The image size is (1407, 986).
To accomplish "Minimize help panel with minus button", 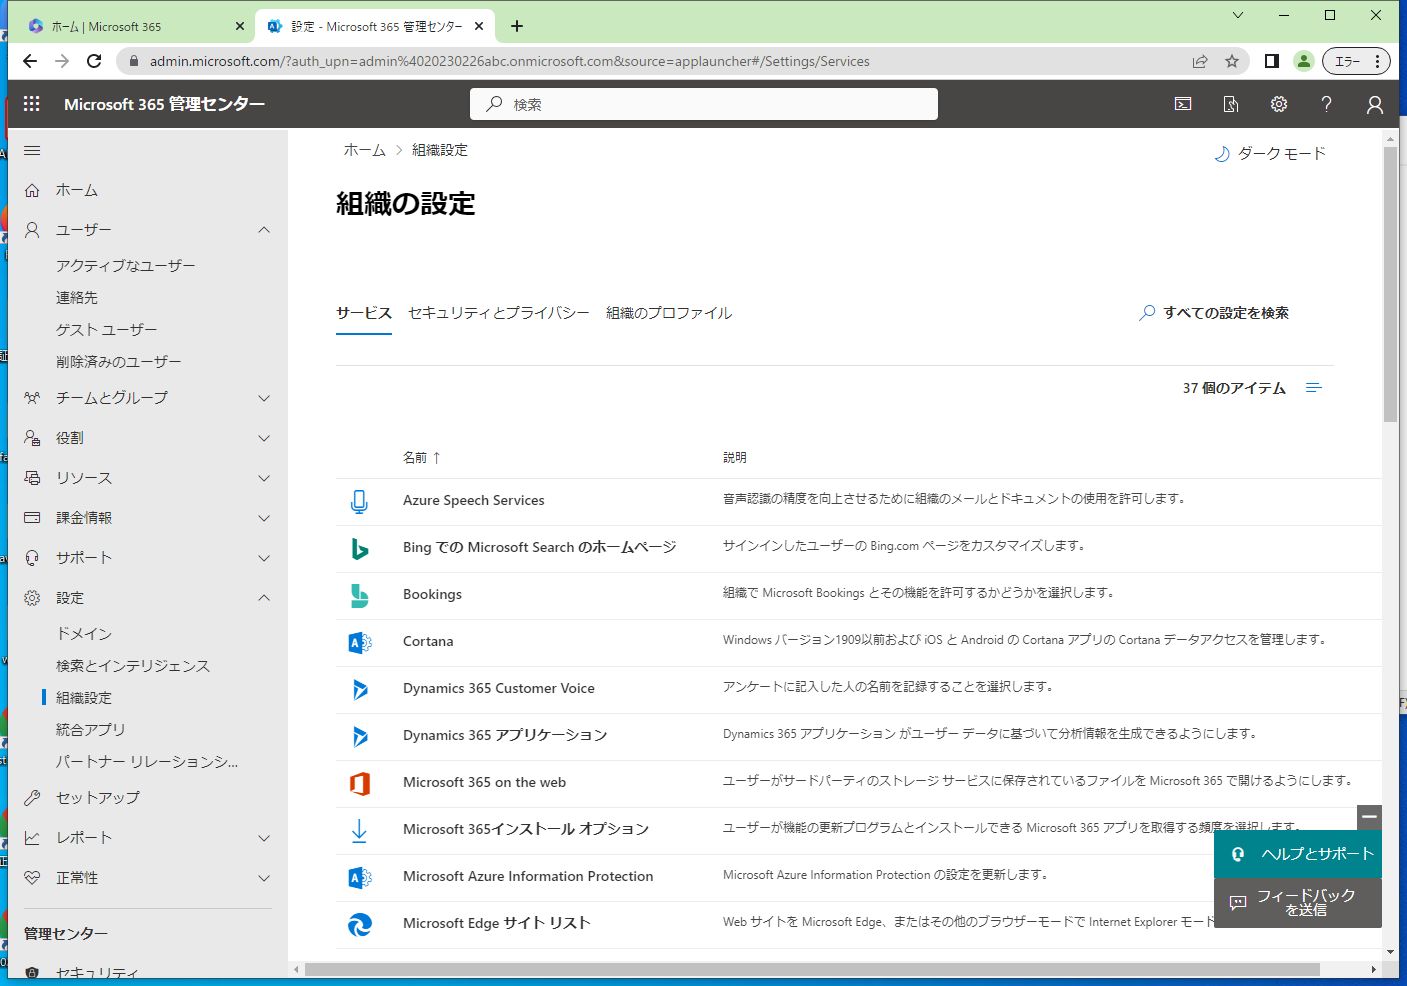I will (x=1369, y=817).
